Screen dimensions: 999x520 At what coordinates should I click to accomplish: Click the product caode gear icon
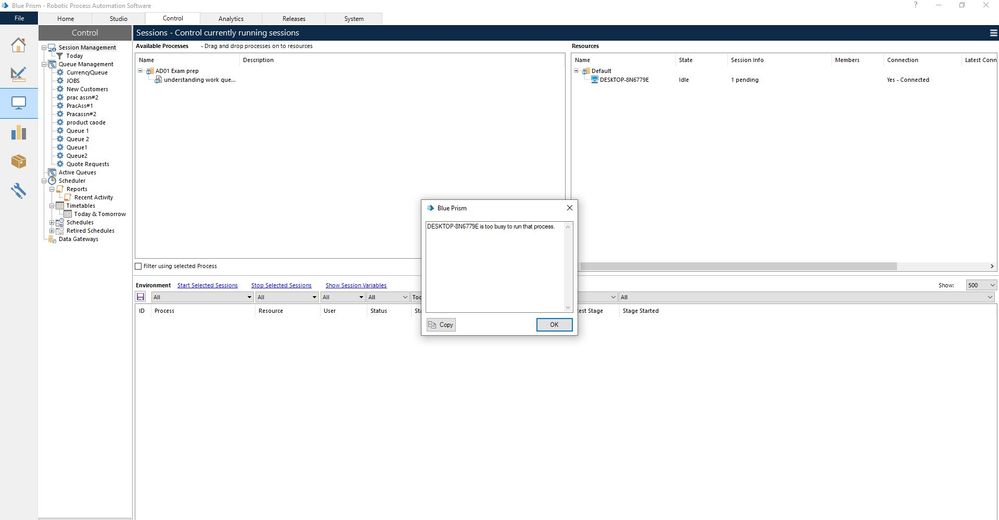tap(61, 122)
